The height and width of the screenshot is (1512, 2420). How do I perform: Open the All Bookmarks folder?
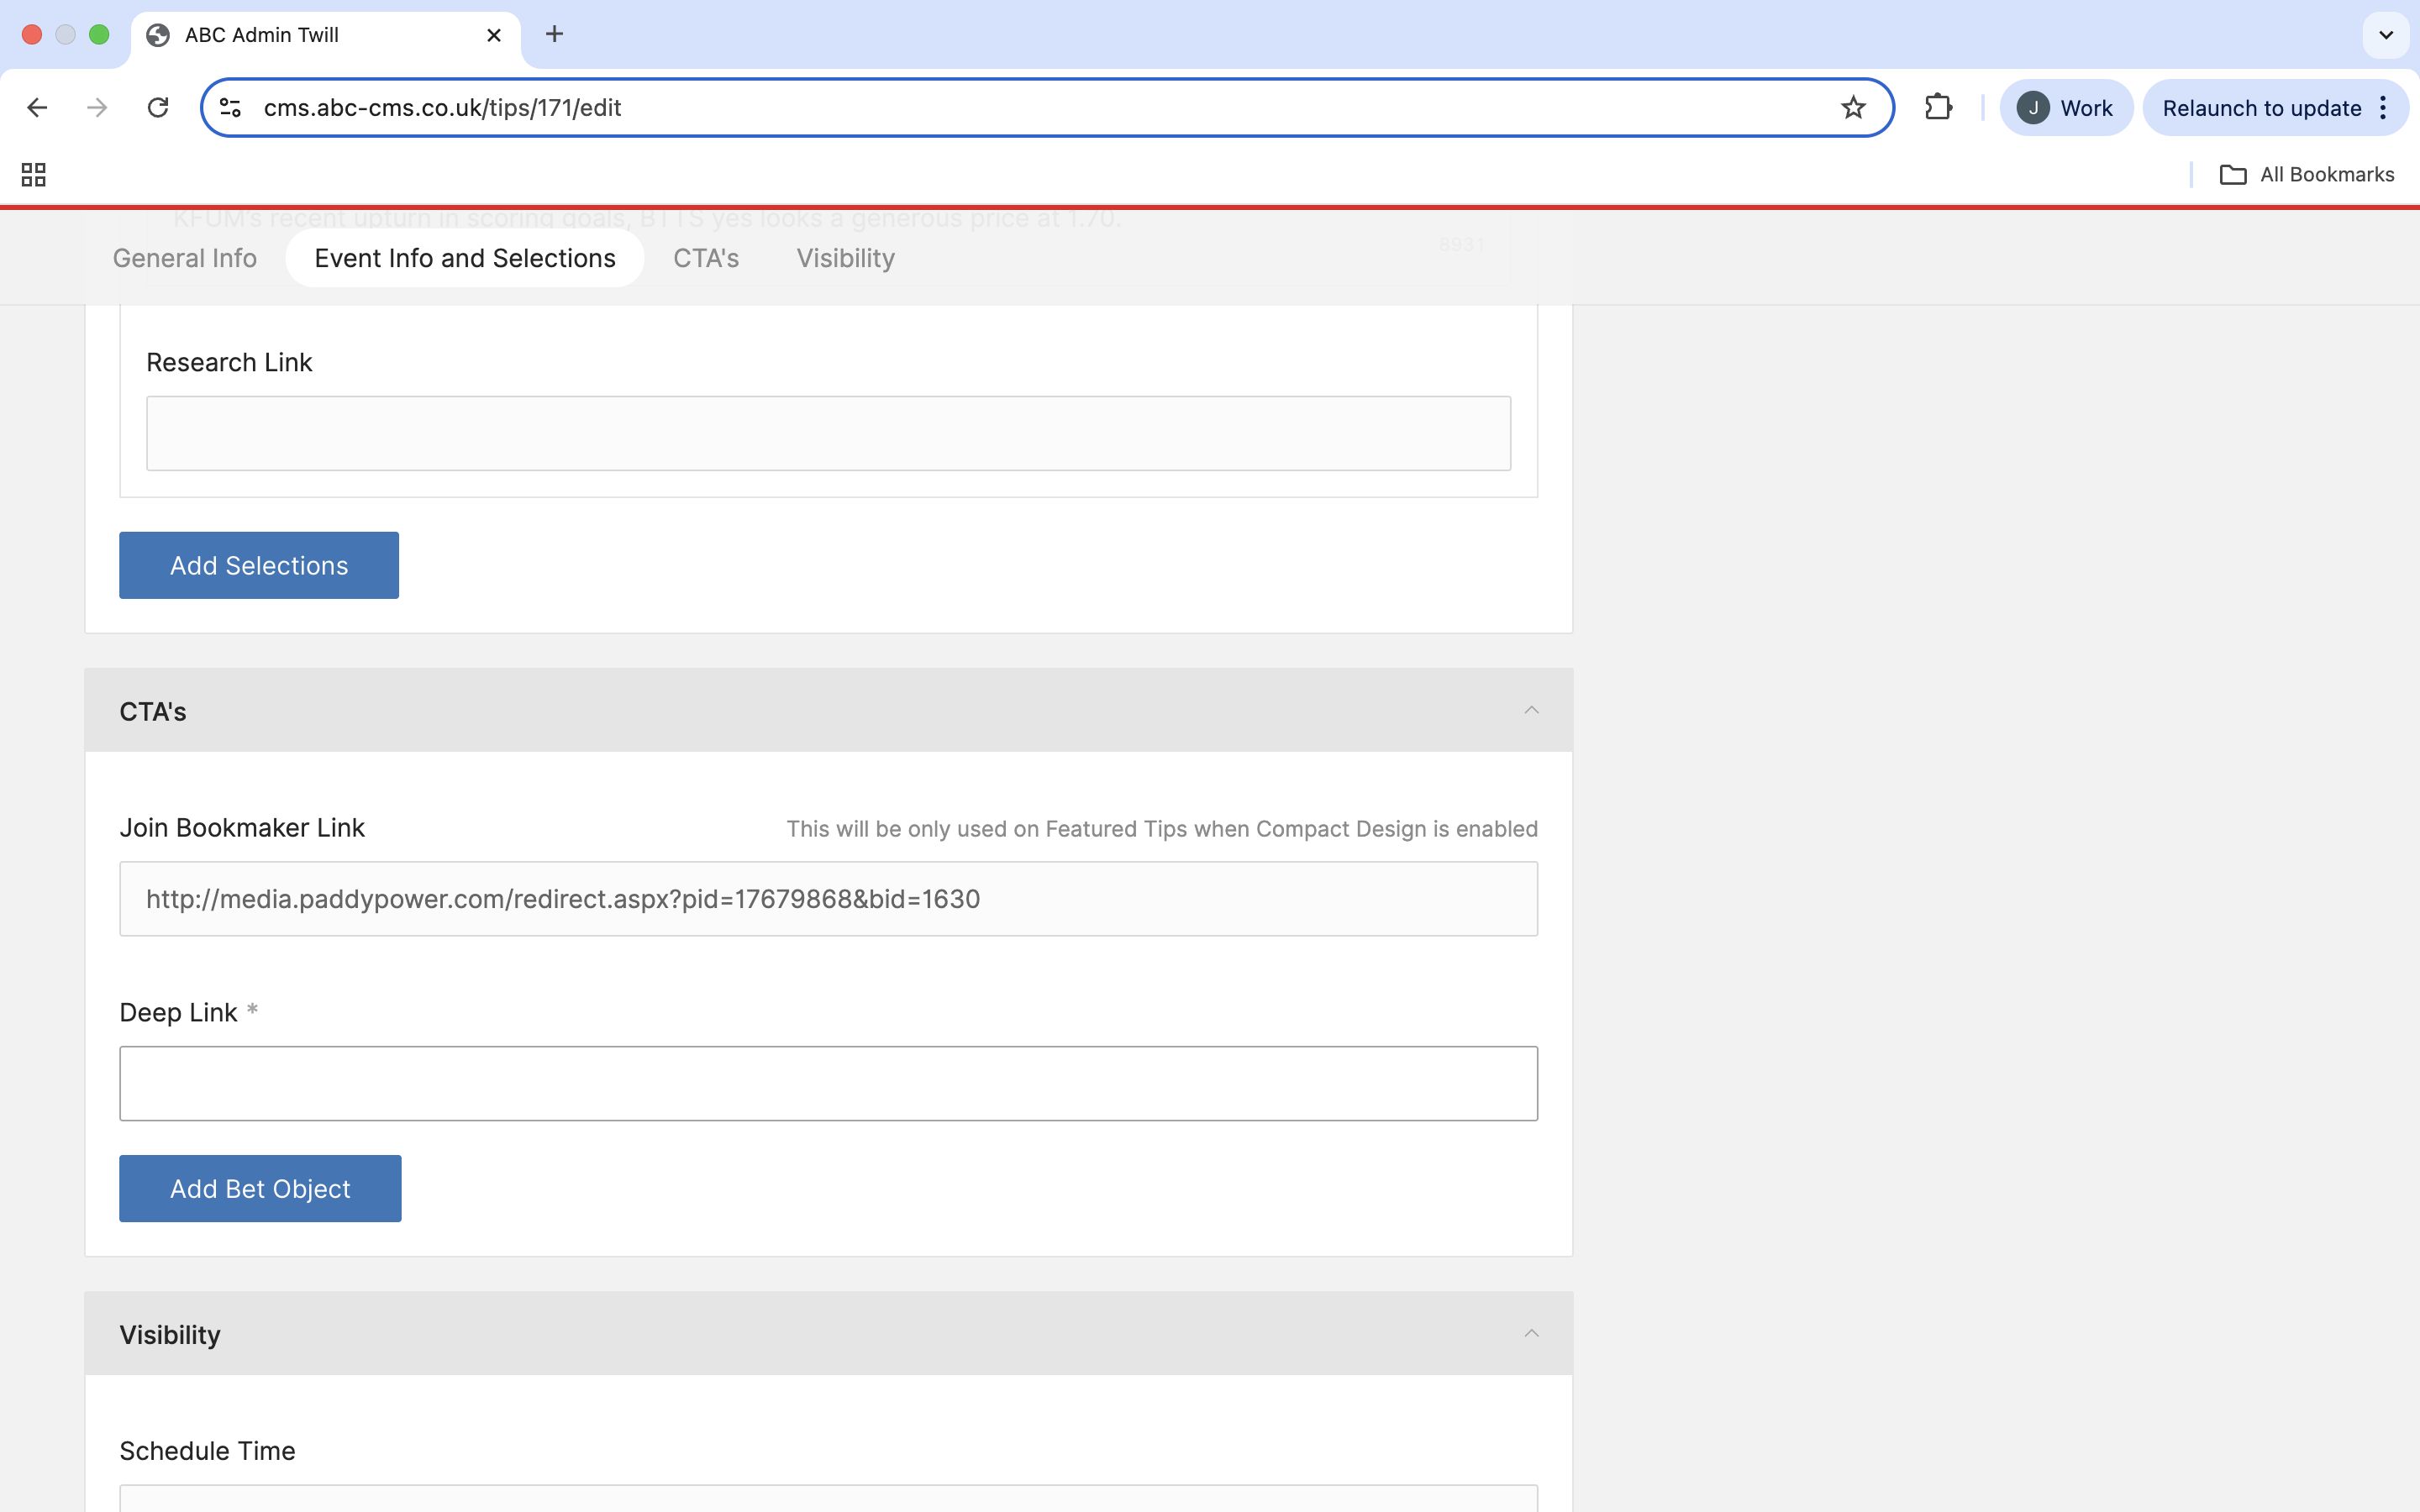[2307, 175]
